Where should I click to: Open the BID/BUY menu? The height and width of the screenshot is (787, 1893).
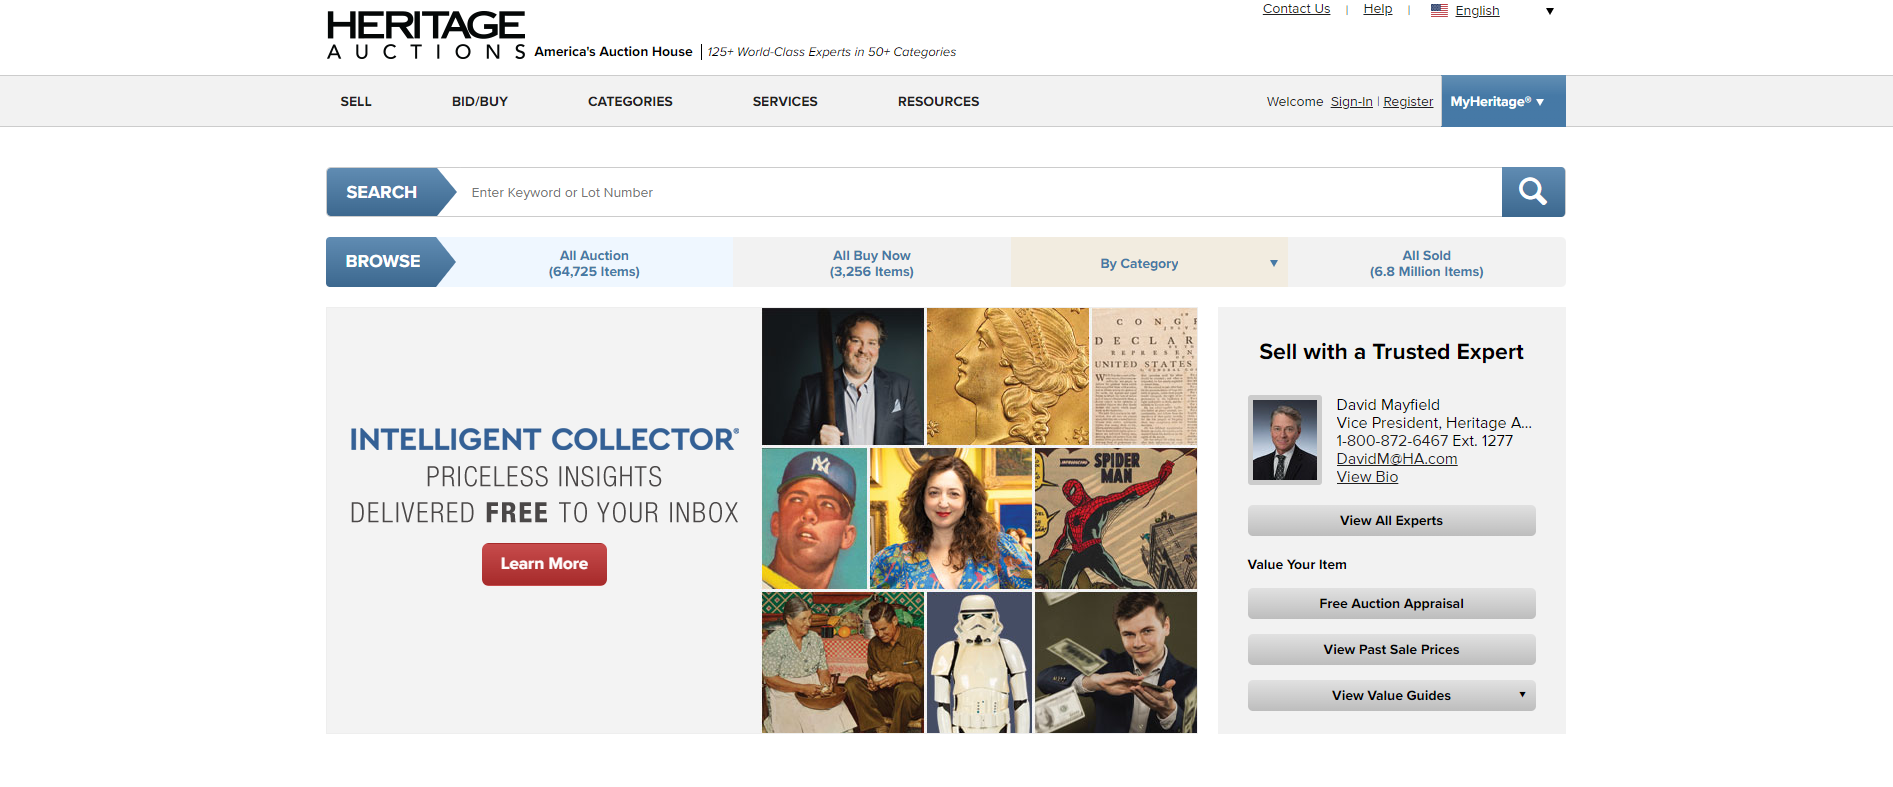click(480, 101)
